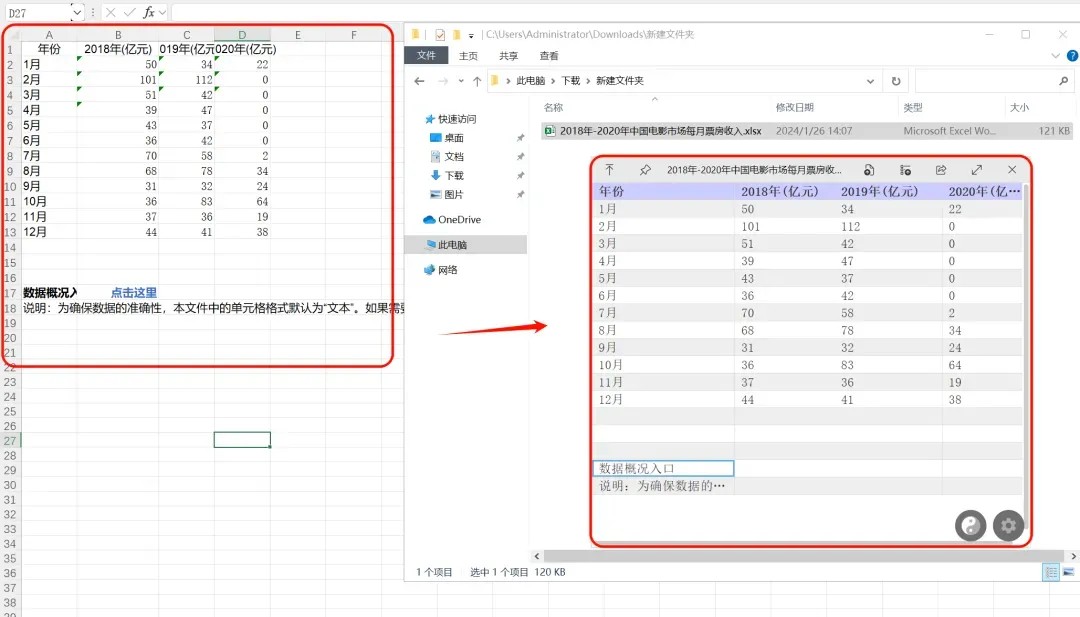Sort files by 大小 column header
The width and height of the screenshot is (1080, 617).
(x=1019, y=107)
